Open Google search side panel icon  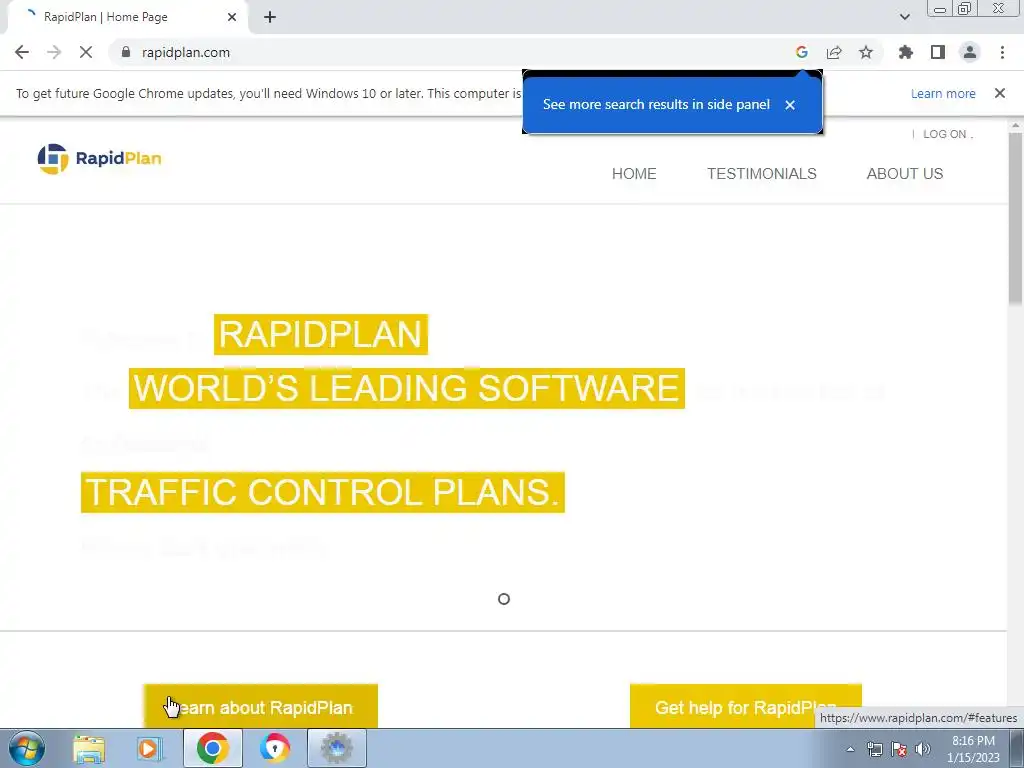coord(802,52)
